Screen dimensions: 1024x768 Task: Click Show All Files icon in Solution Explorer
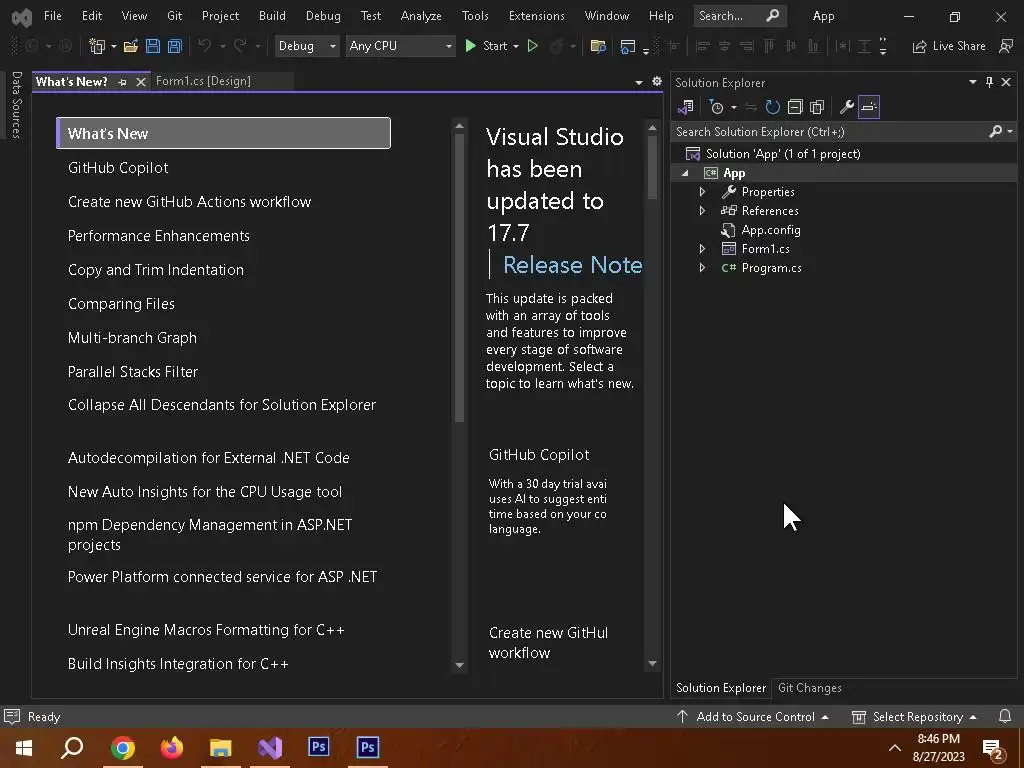pos(817,107)
